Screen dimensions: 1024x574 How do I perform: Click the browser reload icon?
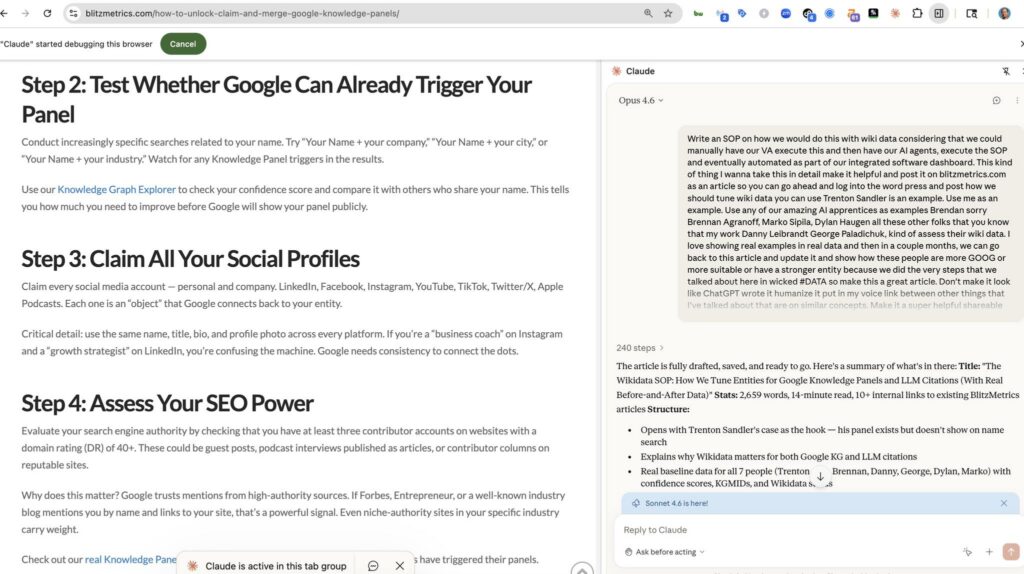[47, 14]
